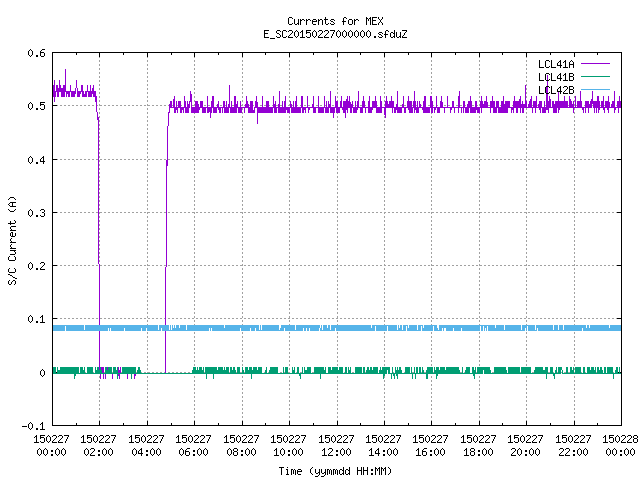Click the 150227 14:00 time tick label
The width and height of the screenshot is (640, 480).
click(383, 446)
